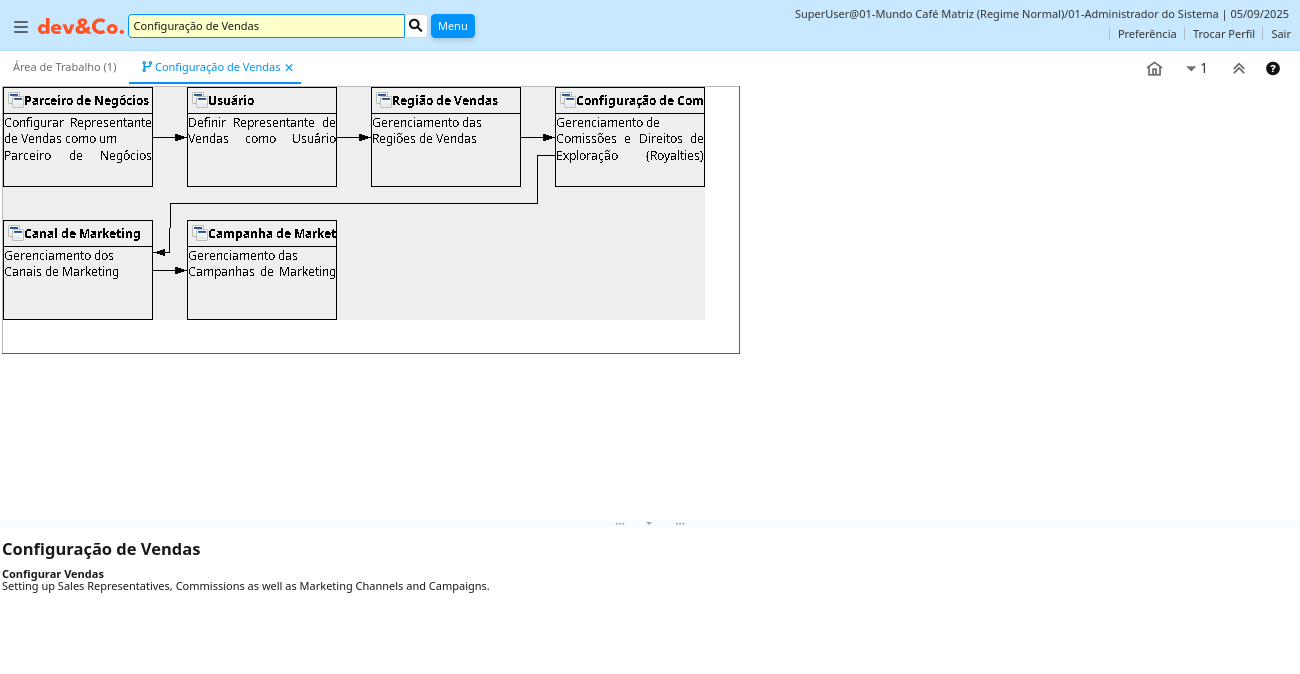Viewport: 1300px width, 674px height.
Task: Open Canal de Marketing window icon
Action: 16,233
